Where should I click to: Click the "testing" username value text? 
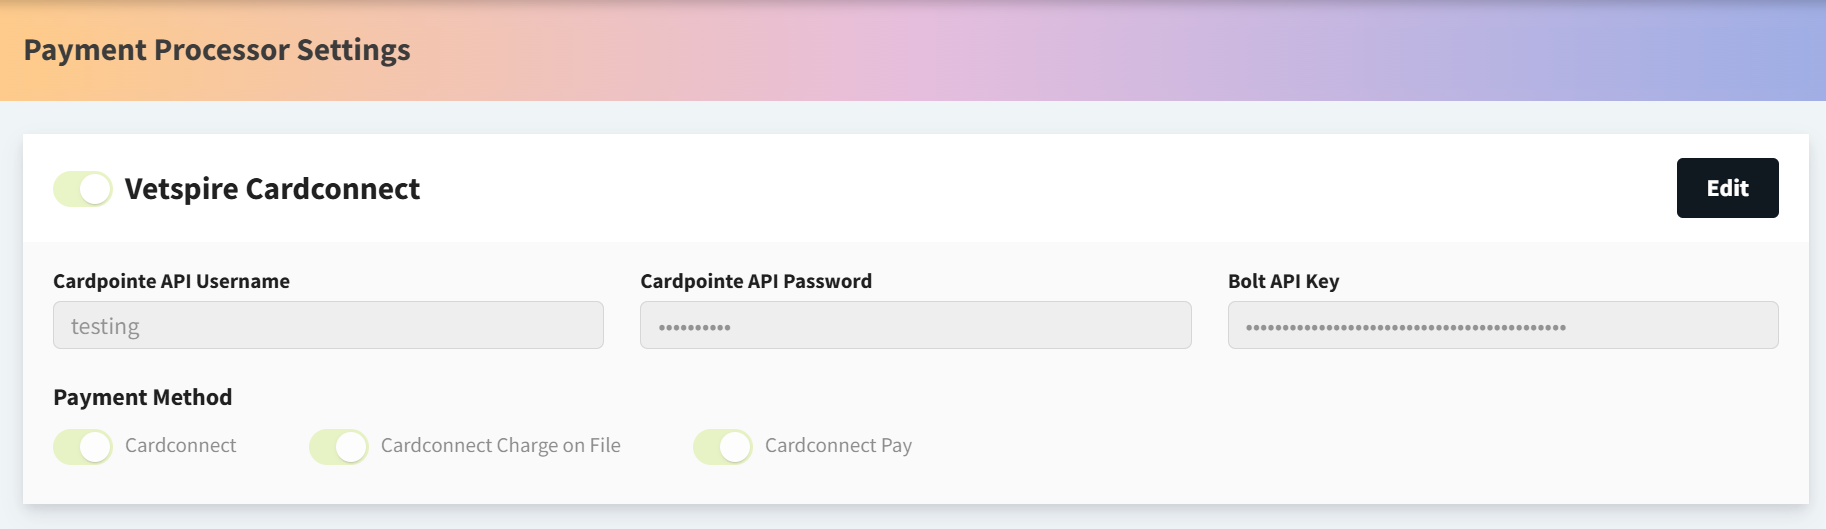point(105,326)
